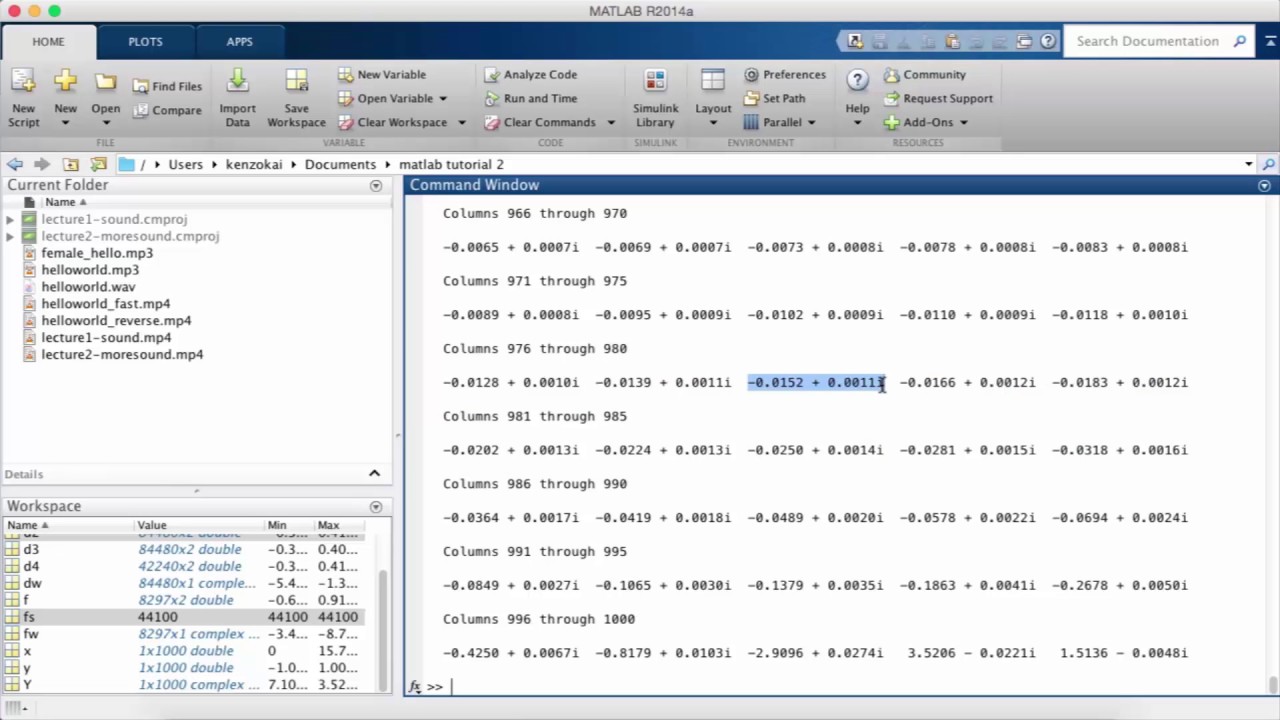1280x720 pixels.
Task: Switch to the PLOTS tab
Action: (x=145, y=41)
